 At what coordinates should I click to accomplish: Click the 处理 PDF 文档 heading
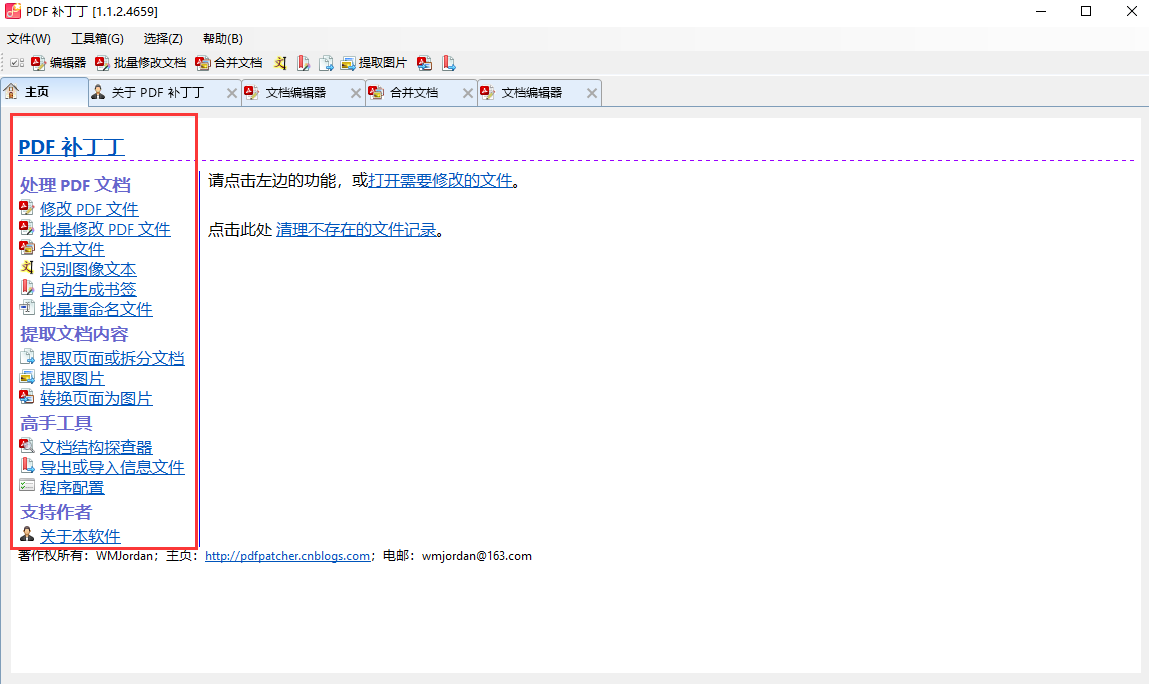tap(75, 185)
